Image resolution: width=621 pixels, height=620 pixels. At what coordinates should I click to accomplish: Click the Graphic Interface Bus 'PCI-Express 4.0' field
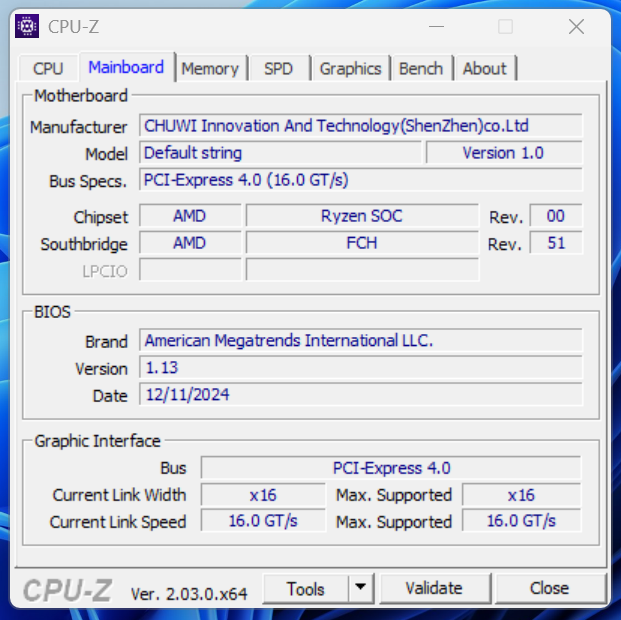(391, 468)
